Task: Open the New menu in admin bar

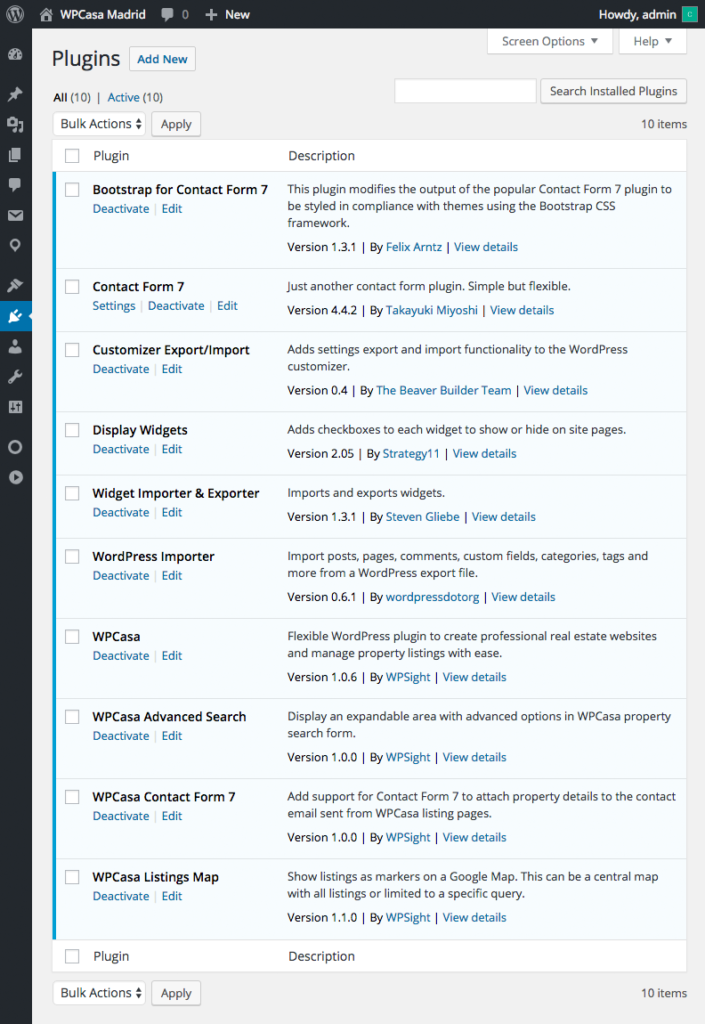Action: [x=227, y=15]
